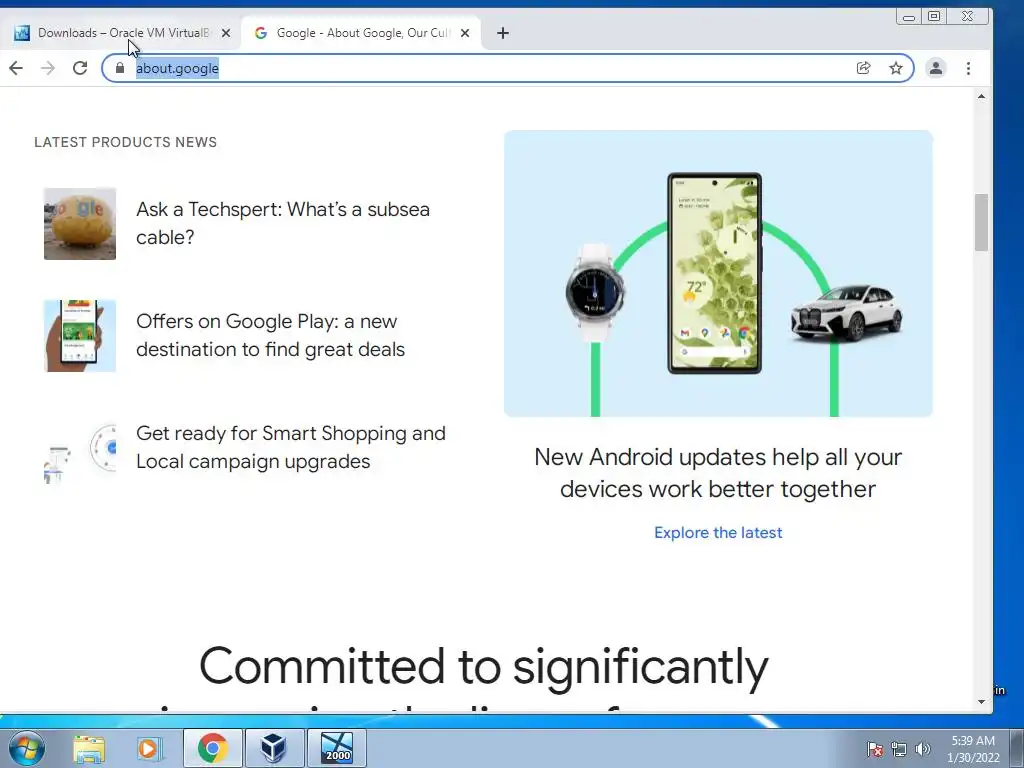Click the lock icon in the address bar
This screenshot has width=1024, height=768.
pyautogui.click(x=120, y=68)
